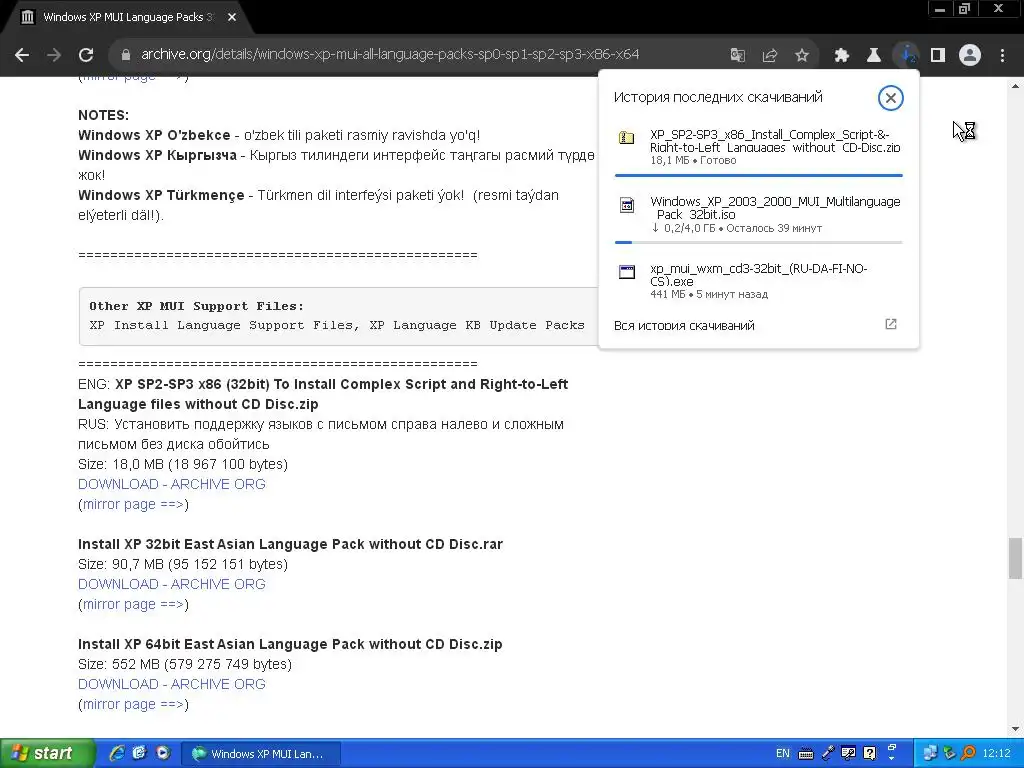This screenshot has width=1024, height=768.
Task: Click the ISO file download icon
Action: 626,205
